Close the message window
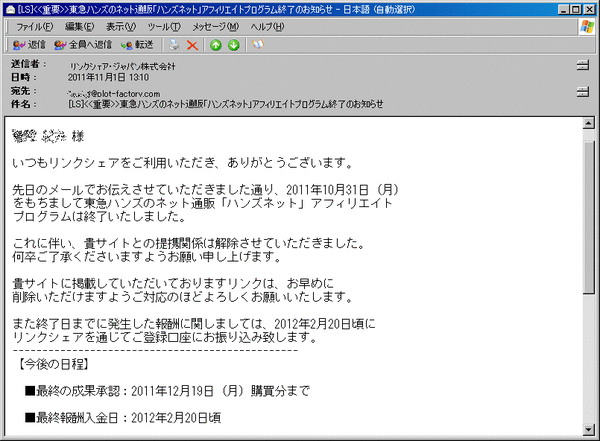 (x=589, y=10)
